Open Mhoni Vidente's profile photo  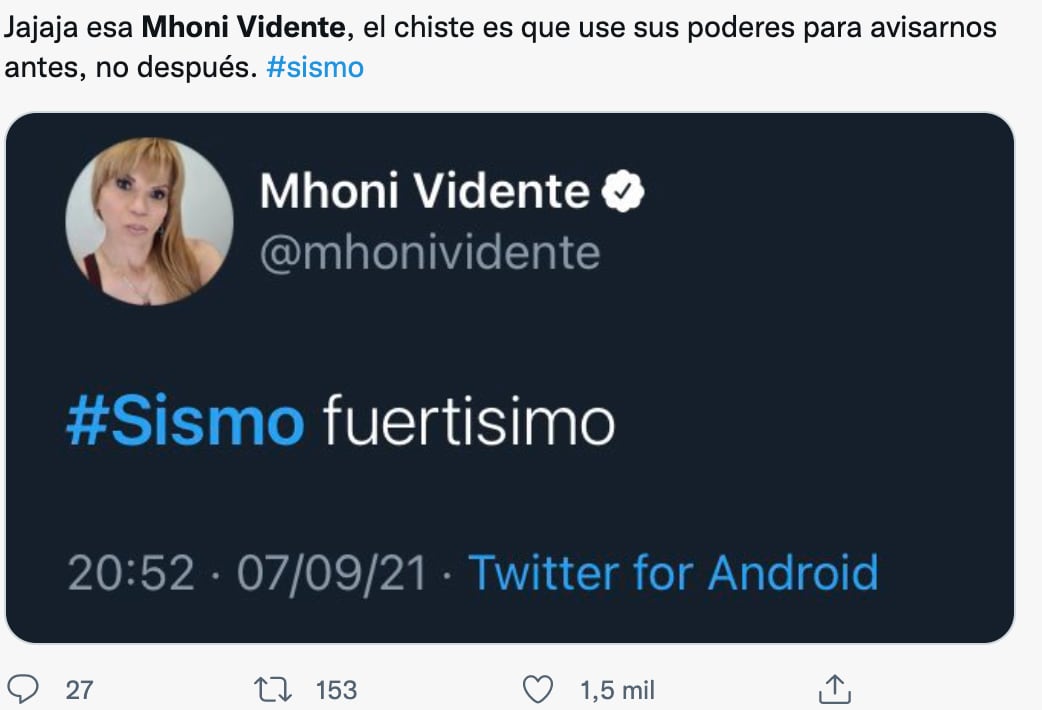tap(149, 221)
